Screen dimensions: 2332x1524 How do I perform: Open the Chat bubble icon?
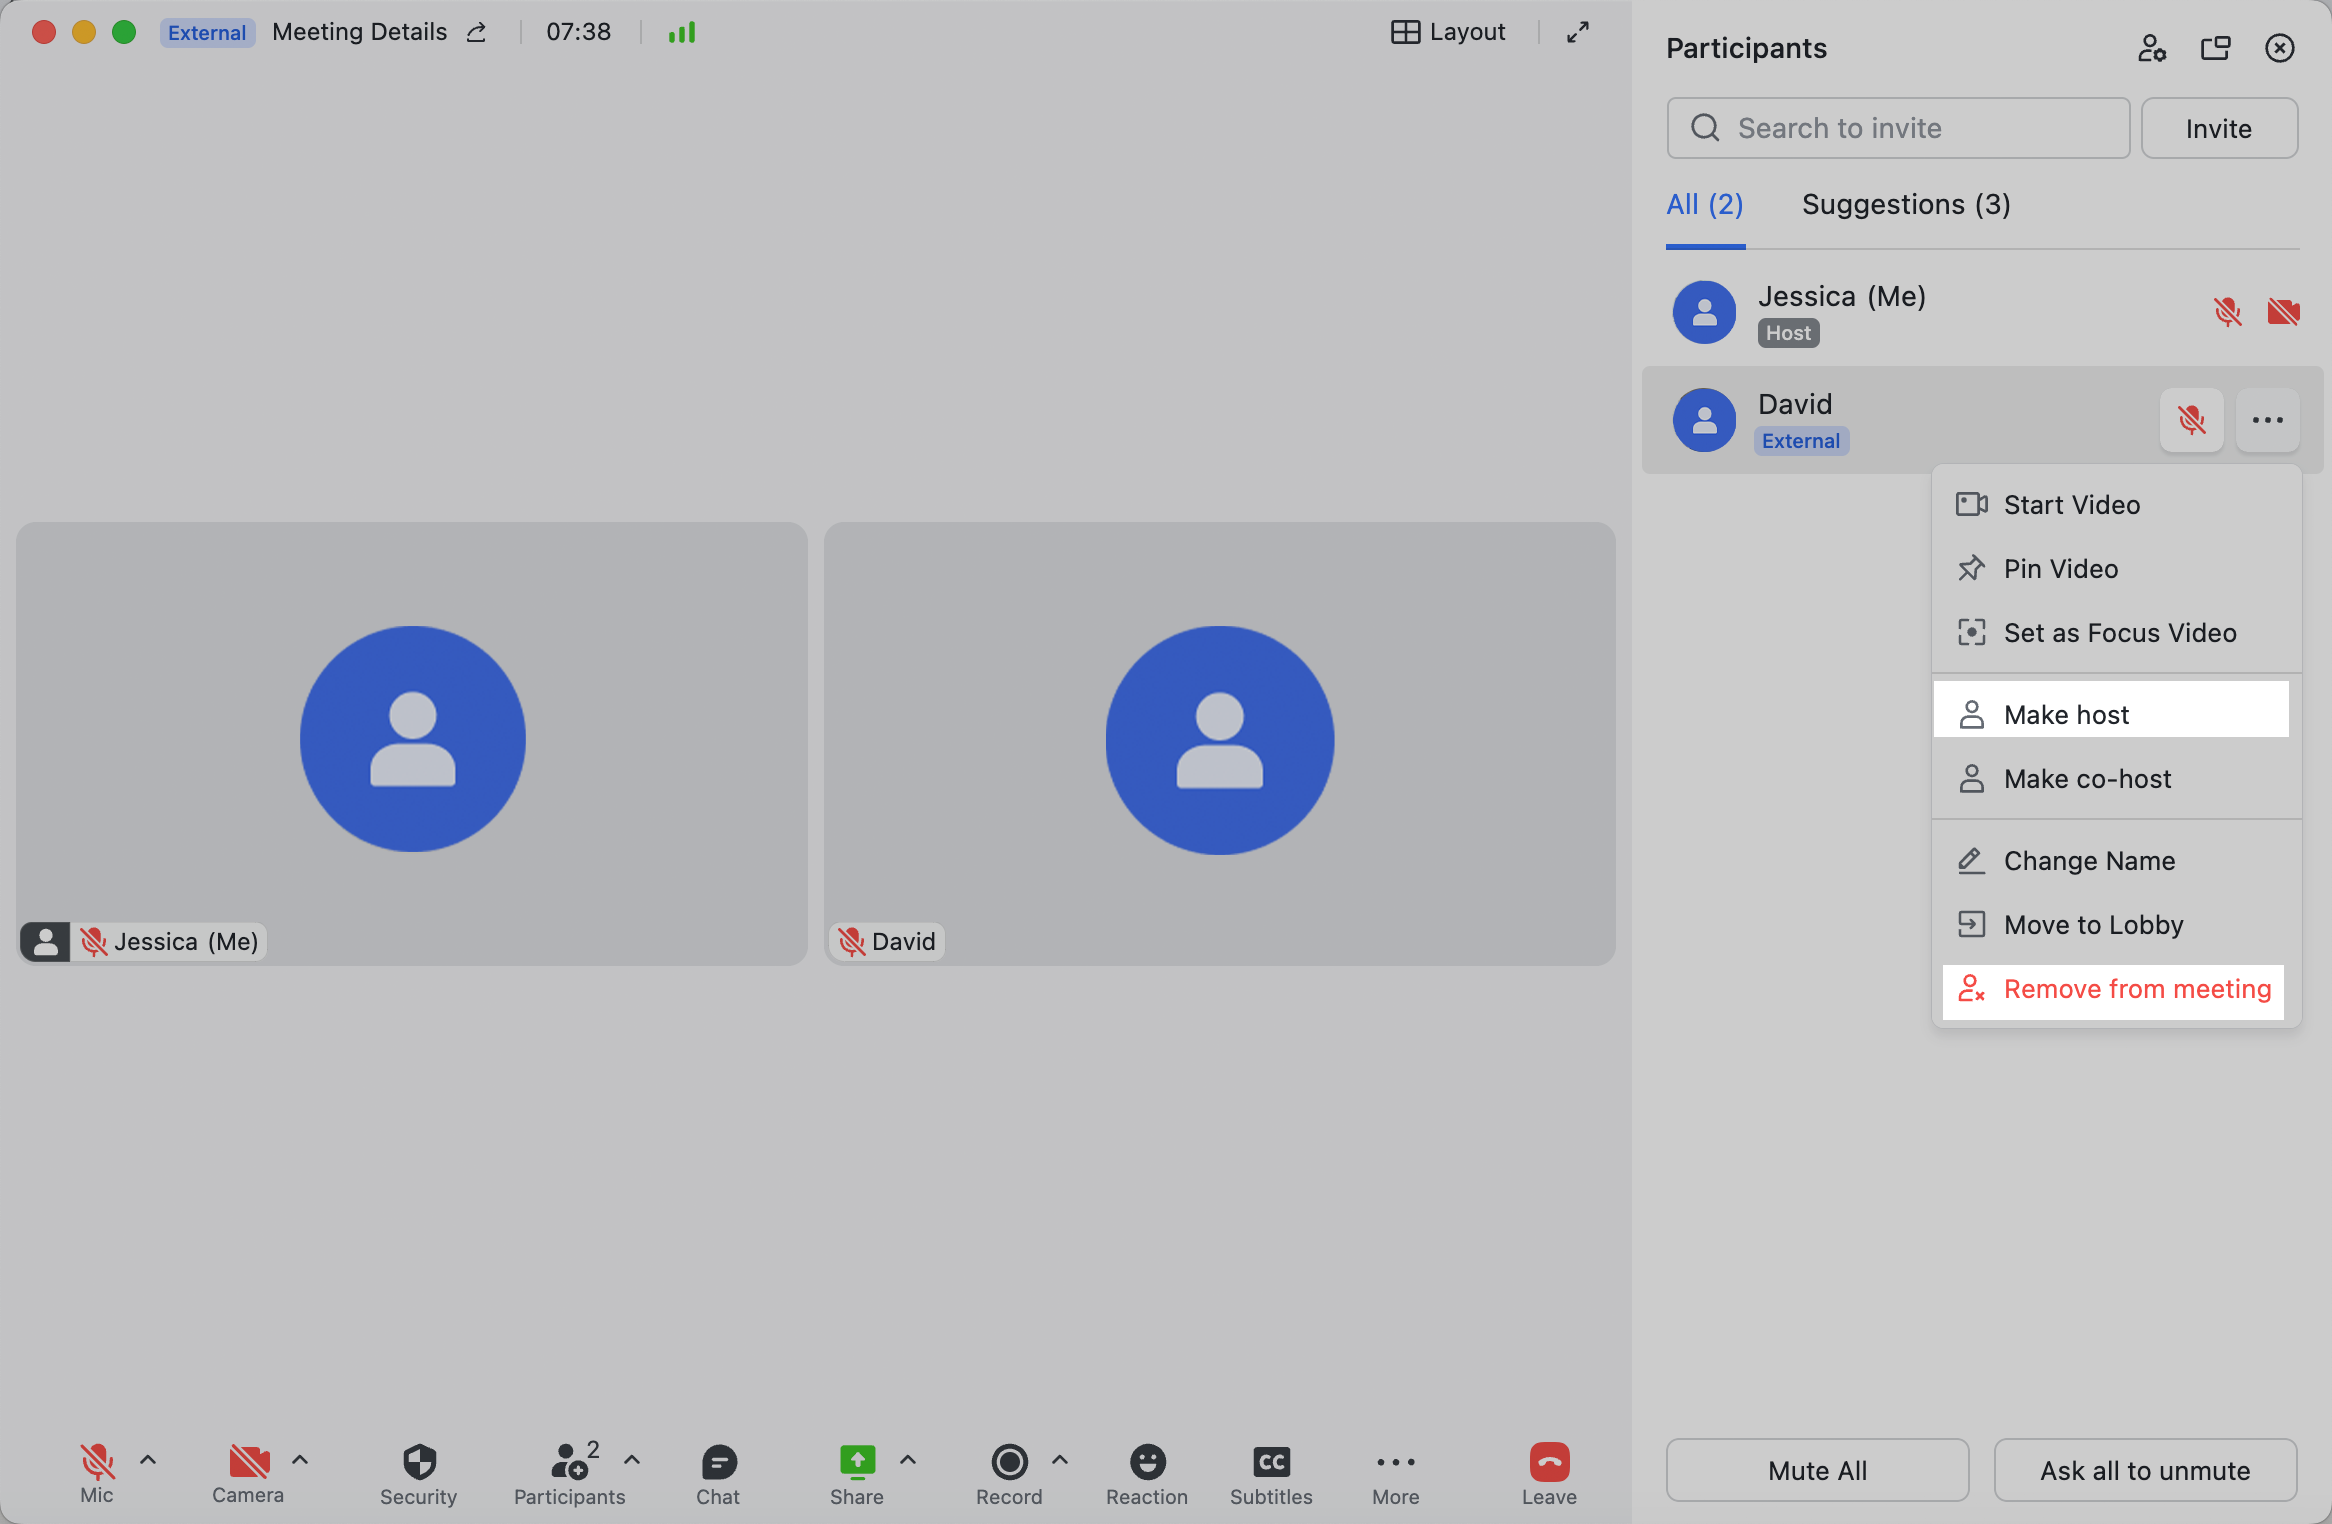click(x=718, y=1463)
